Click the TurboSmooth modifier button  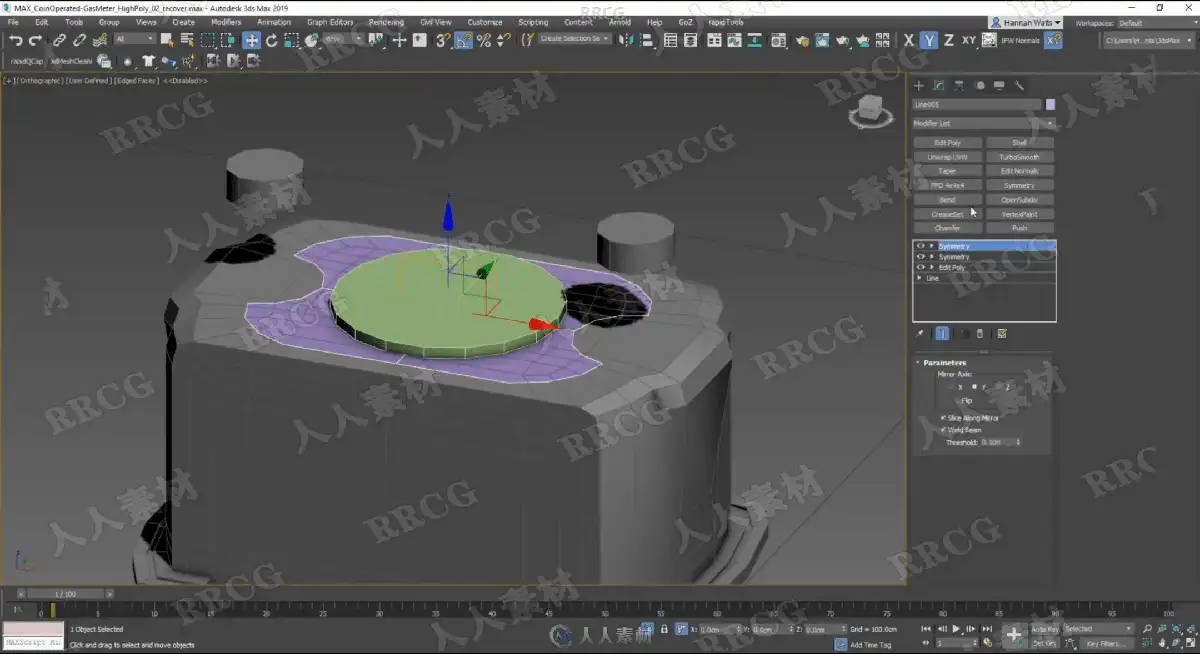[x=1020, y=157]
